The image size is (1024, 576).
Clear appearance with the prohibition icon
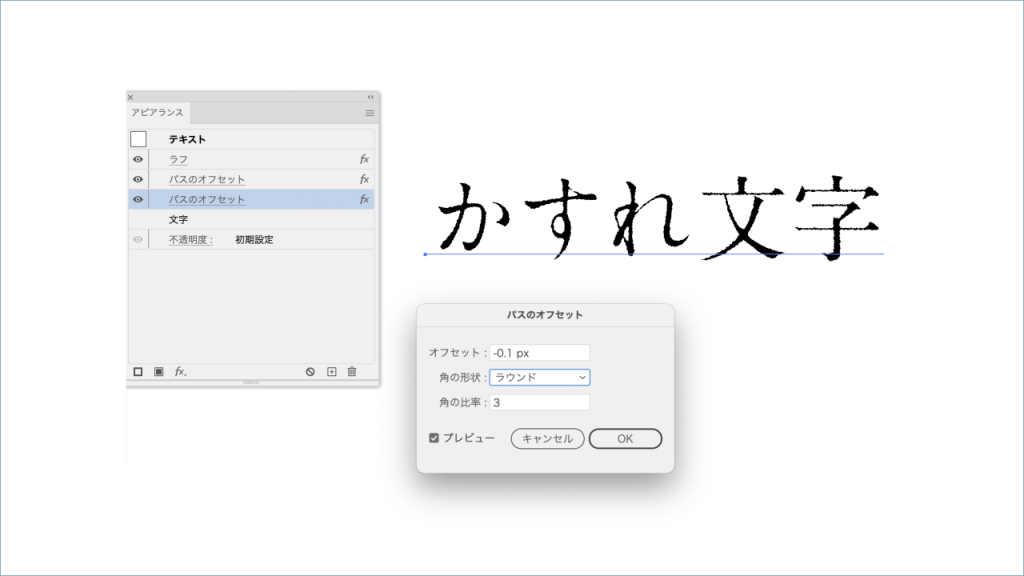(x=310, y=372)
